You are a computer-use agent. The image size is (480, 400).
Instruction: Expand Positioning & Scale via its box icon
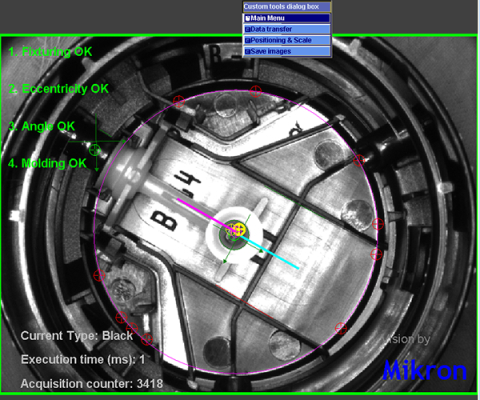click(x=247, y=40)
